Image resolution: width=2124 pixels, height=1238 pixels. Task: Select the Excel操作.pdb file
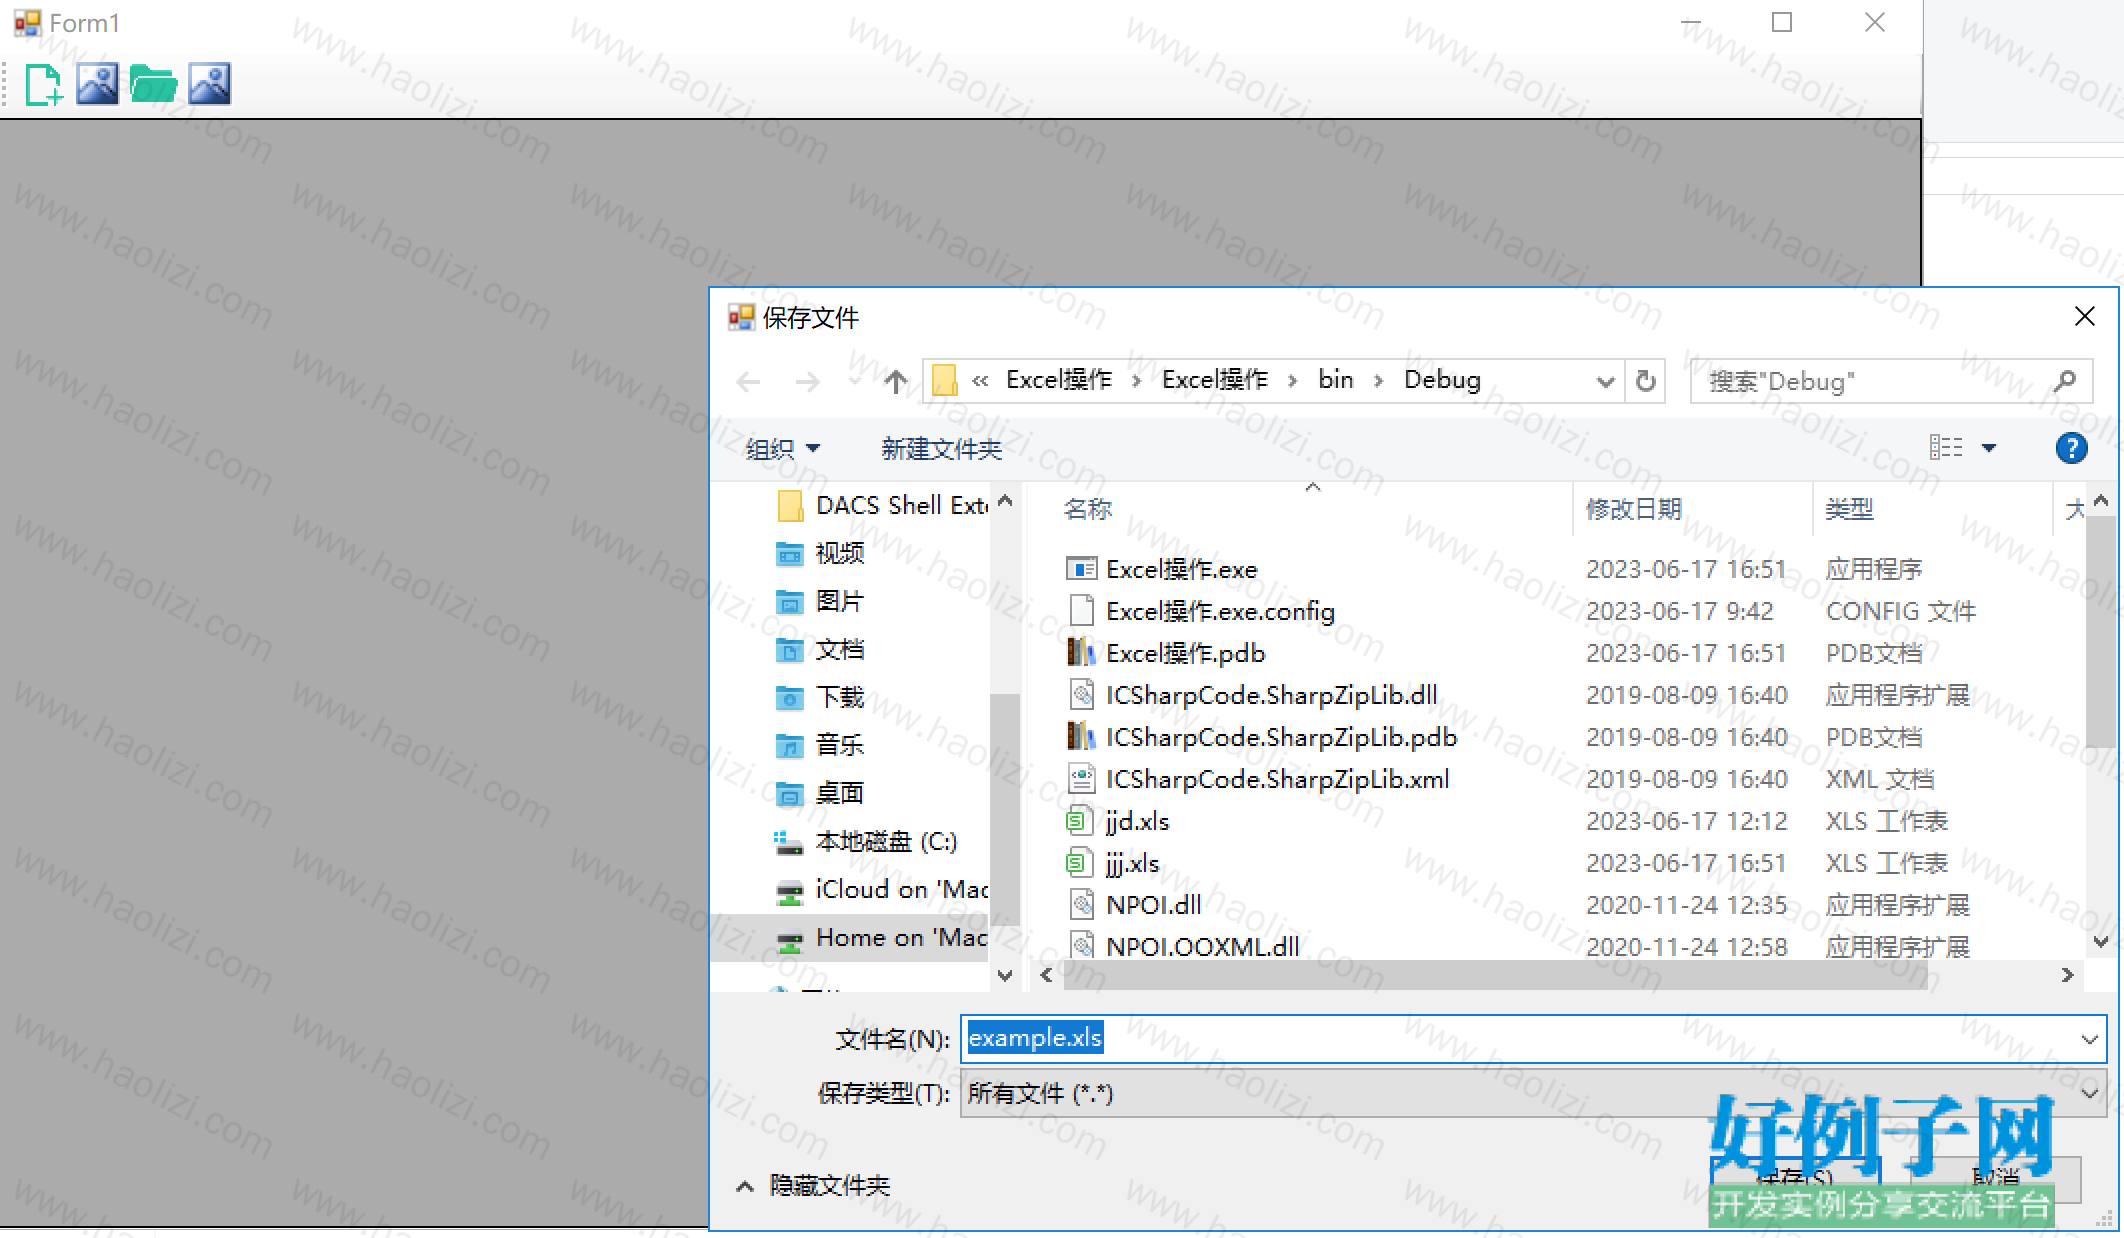(1166, 653)
